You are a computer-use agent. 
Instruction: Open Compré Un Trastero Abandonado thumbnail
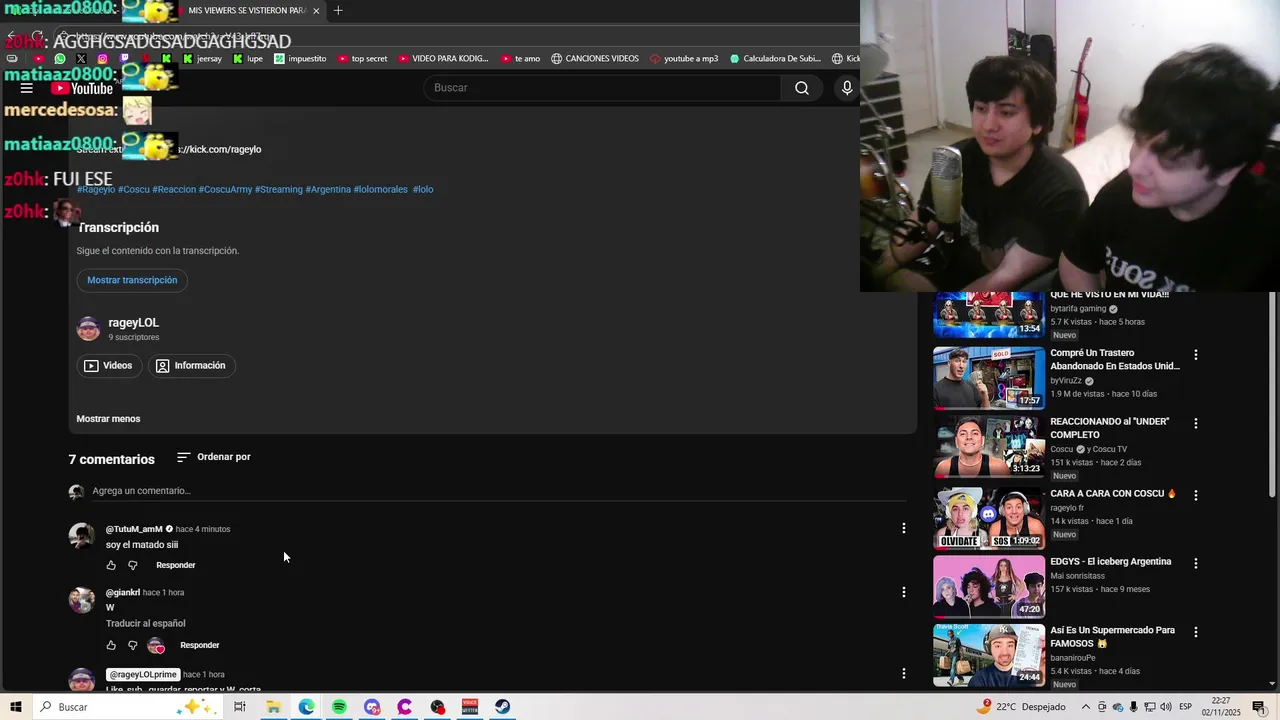988,378
